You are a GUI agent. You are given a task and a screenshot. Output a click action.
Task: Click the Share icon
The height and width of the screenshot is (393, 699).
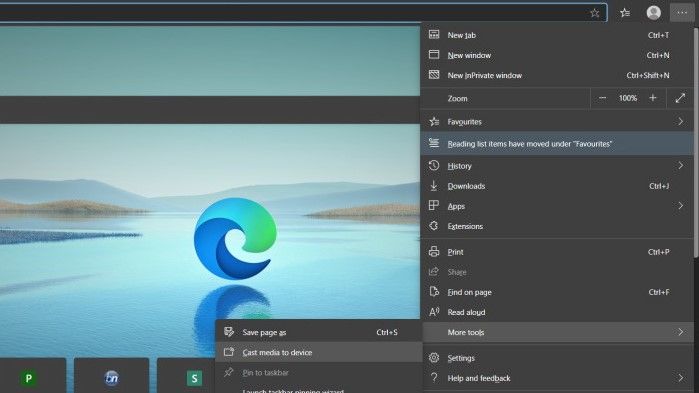[434, 272]
